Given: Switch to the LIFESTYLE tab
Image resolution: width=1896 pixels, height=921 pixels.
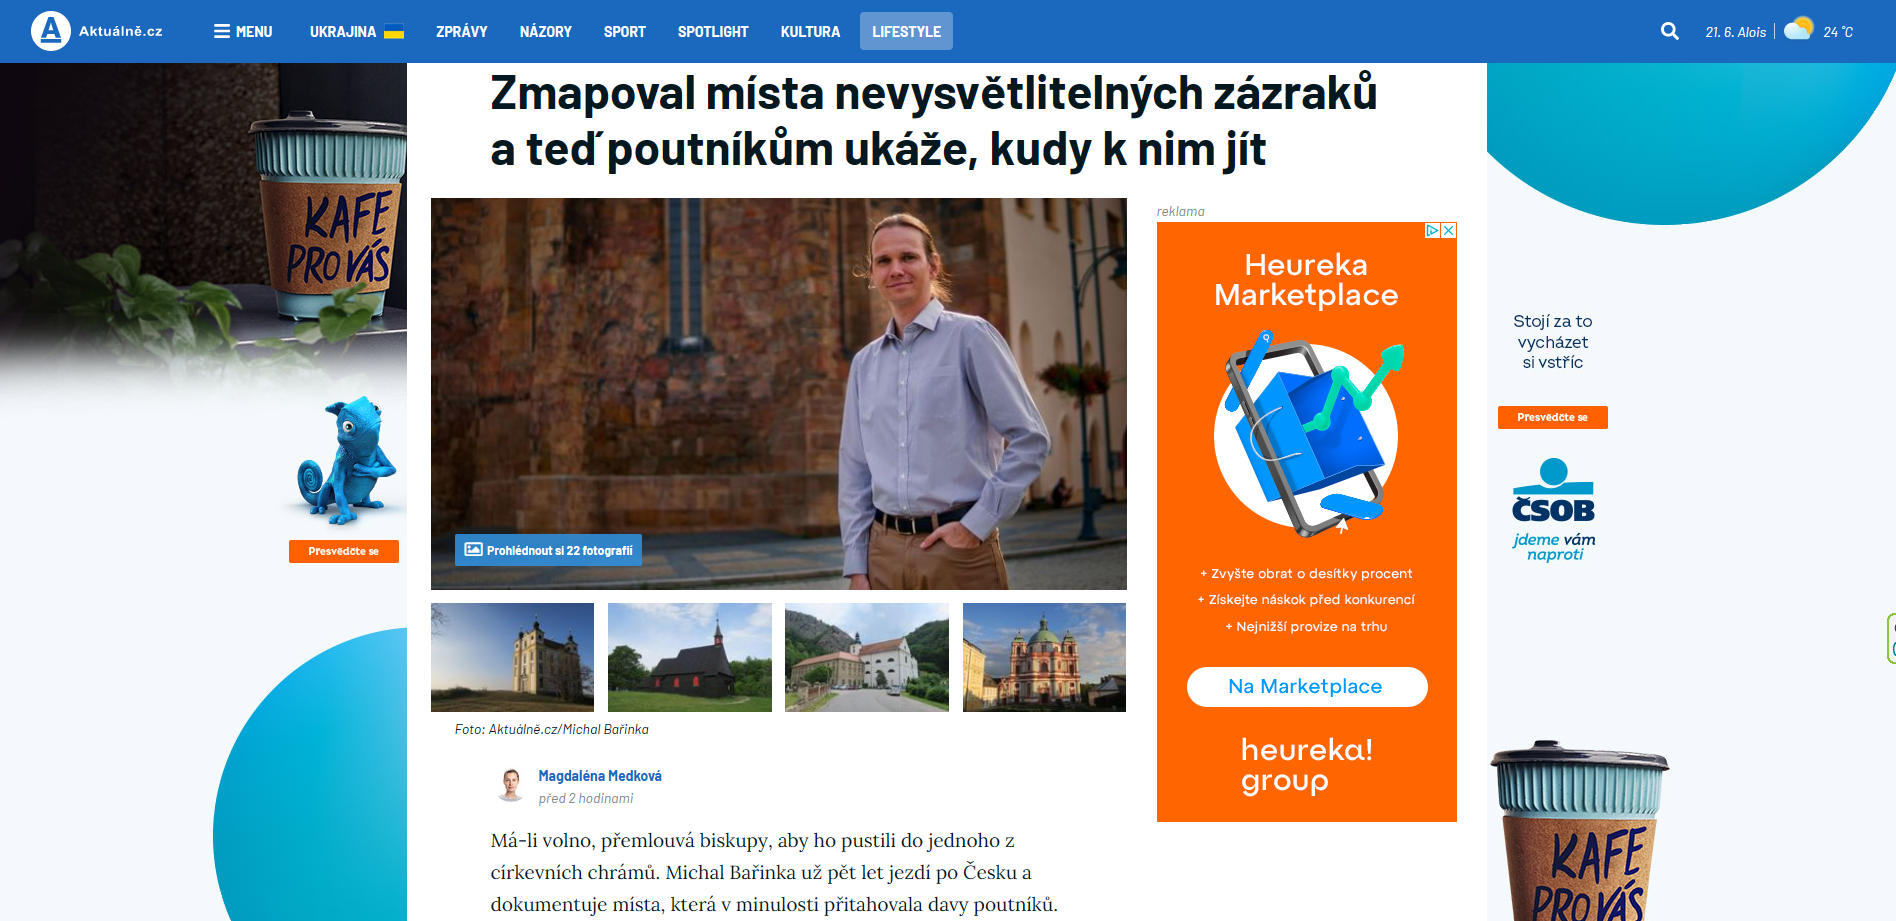Looking at the screenshot, I should click(906, 31).
